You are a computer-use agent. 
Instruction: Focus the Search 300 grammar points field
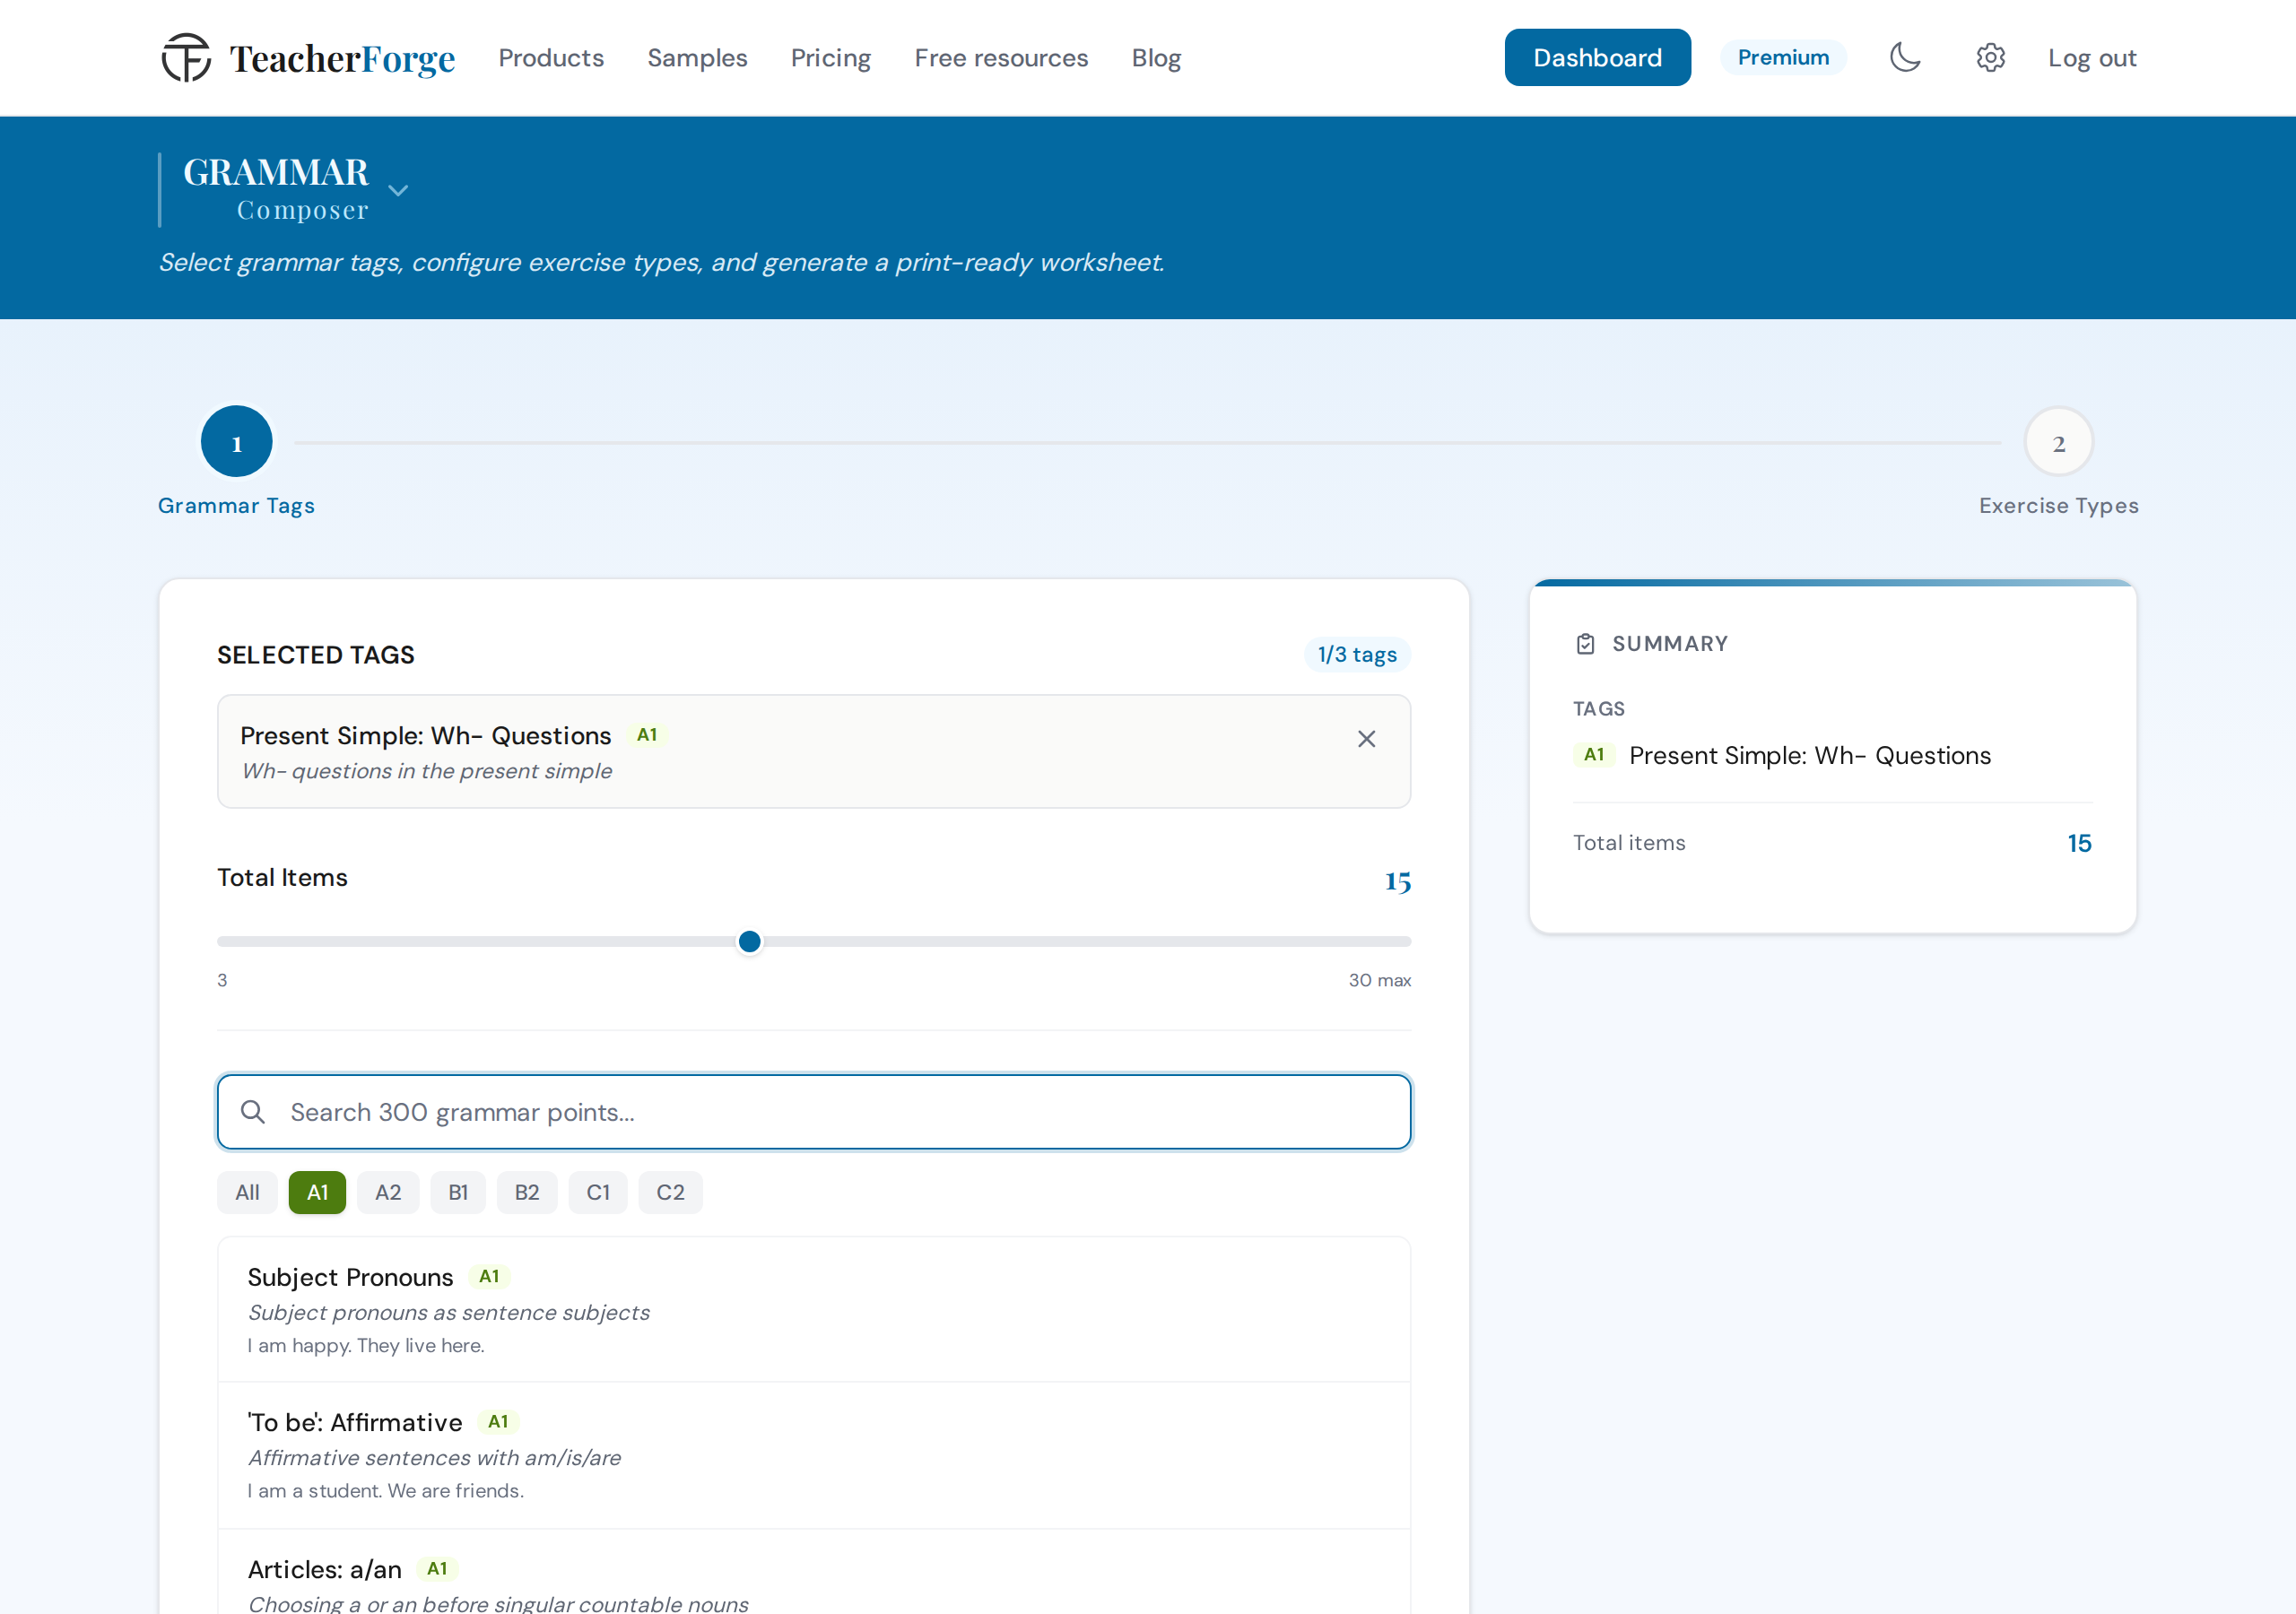pyautogui.click(x=813, y=1111)
